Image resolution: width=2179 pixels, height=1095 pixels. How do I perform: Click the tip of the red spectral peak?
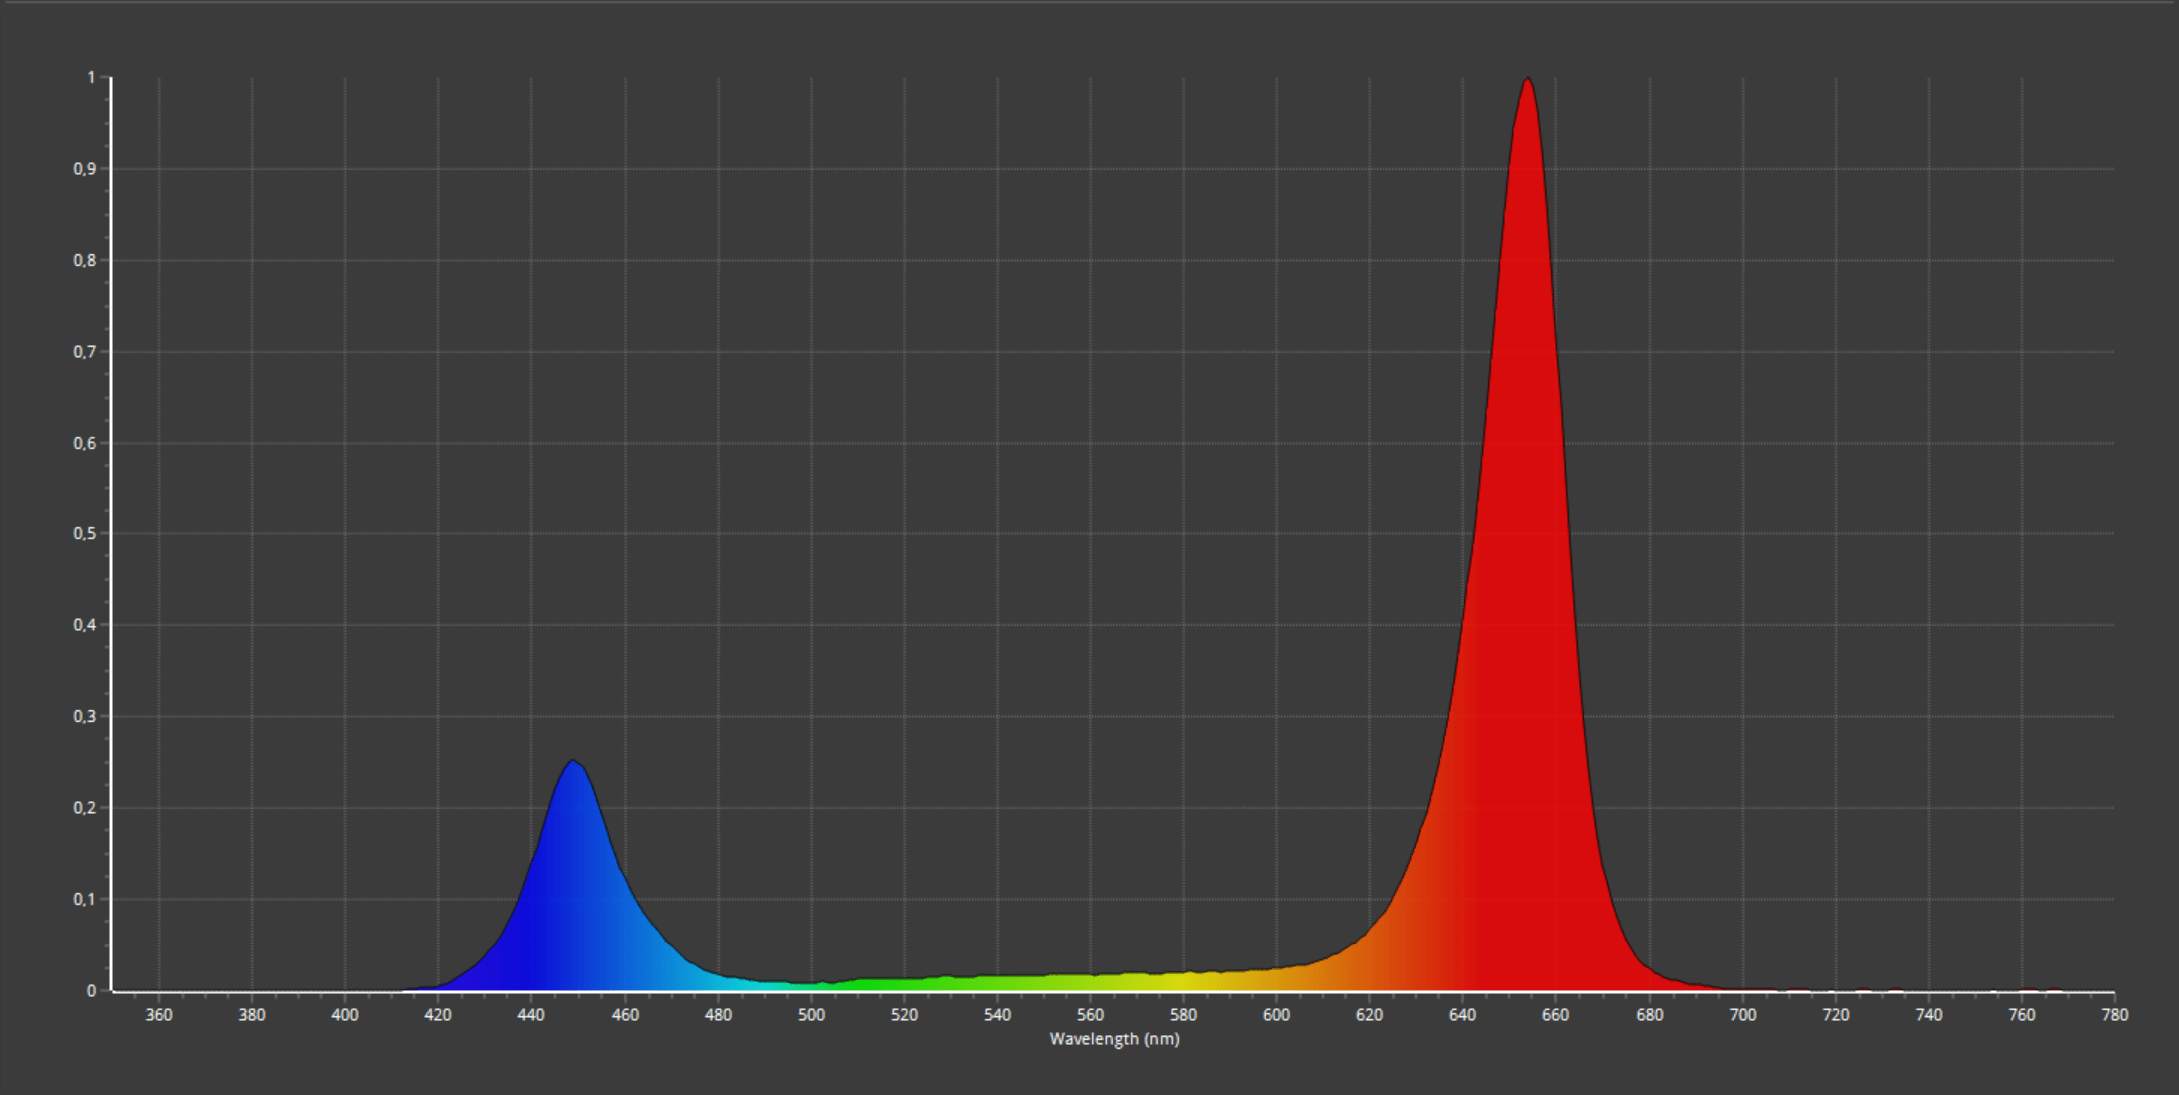click(1527, 79)
